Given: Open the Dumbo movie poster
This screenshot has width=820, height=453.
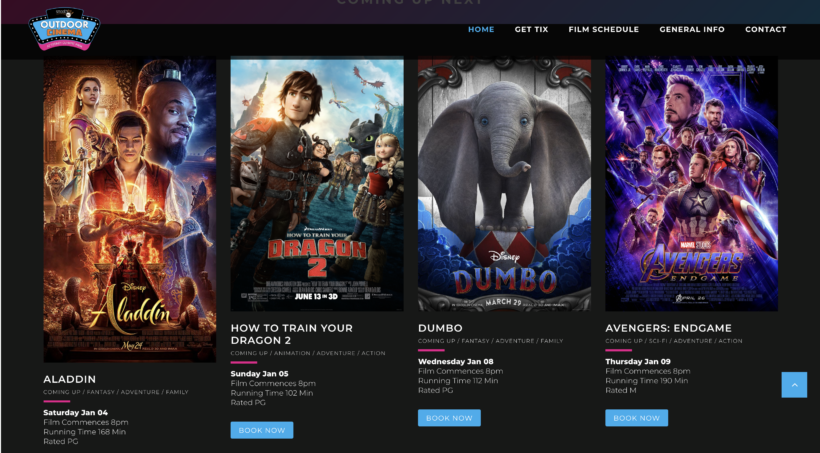Looking at the screenshot, I should coord(504,184).
